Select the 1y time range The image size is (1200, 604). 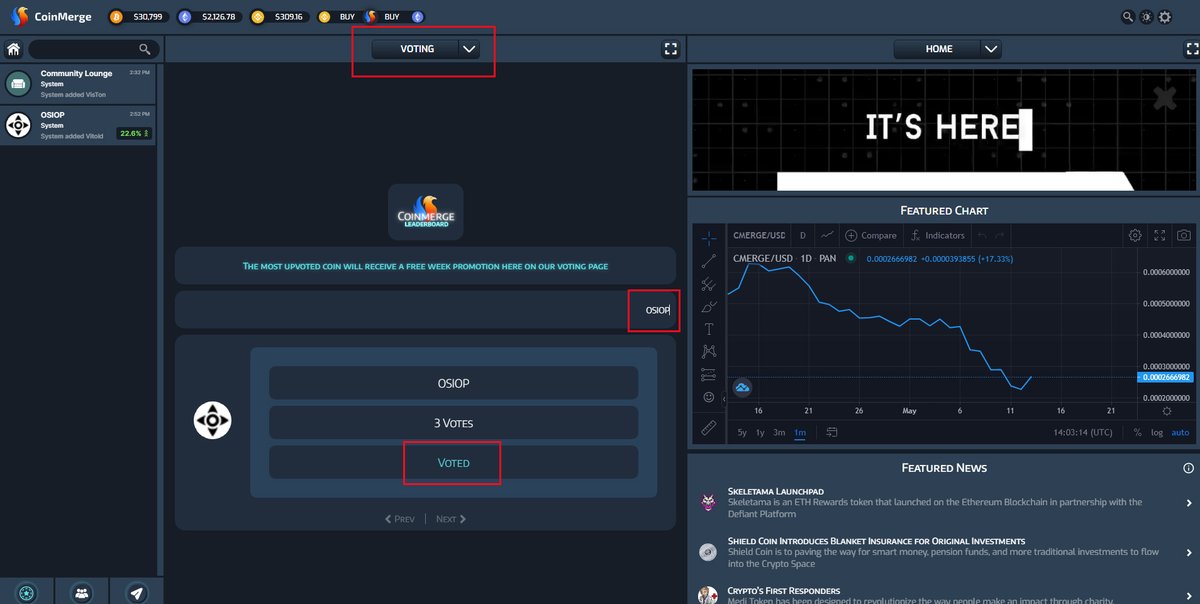click(x=760, y=433)
